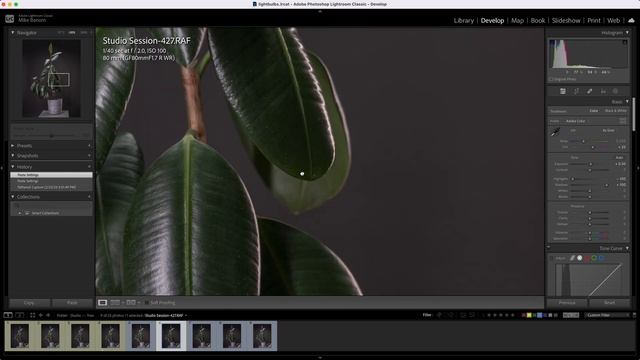The height and width of the screenshot is (360, 640).
Task: Collapse the Tone Curve panel
Action: click(x=627, y=248)
